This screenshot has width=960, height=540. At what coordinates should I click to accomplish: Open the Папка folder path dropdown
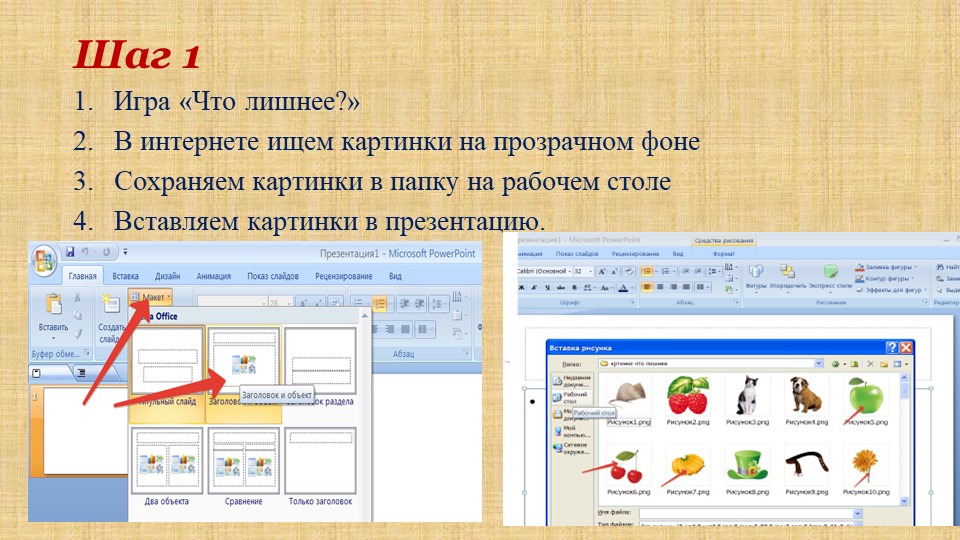pyautogui.click(x=819, y=364)
